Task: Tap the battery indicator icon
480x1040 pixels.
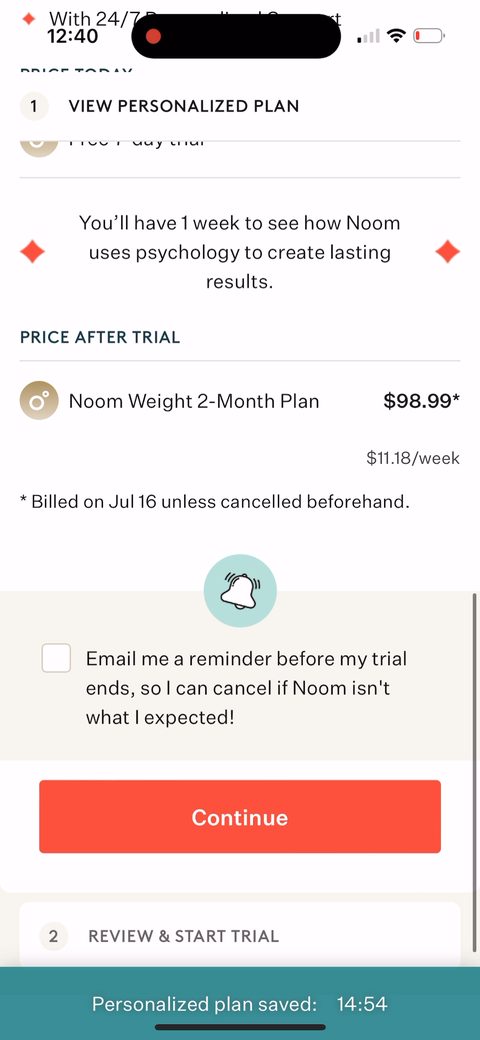Action: [x=428, y=36]
